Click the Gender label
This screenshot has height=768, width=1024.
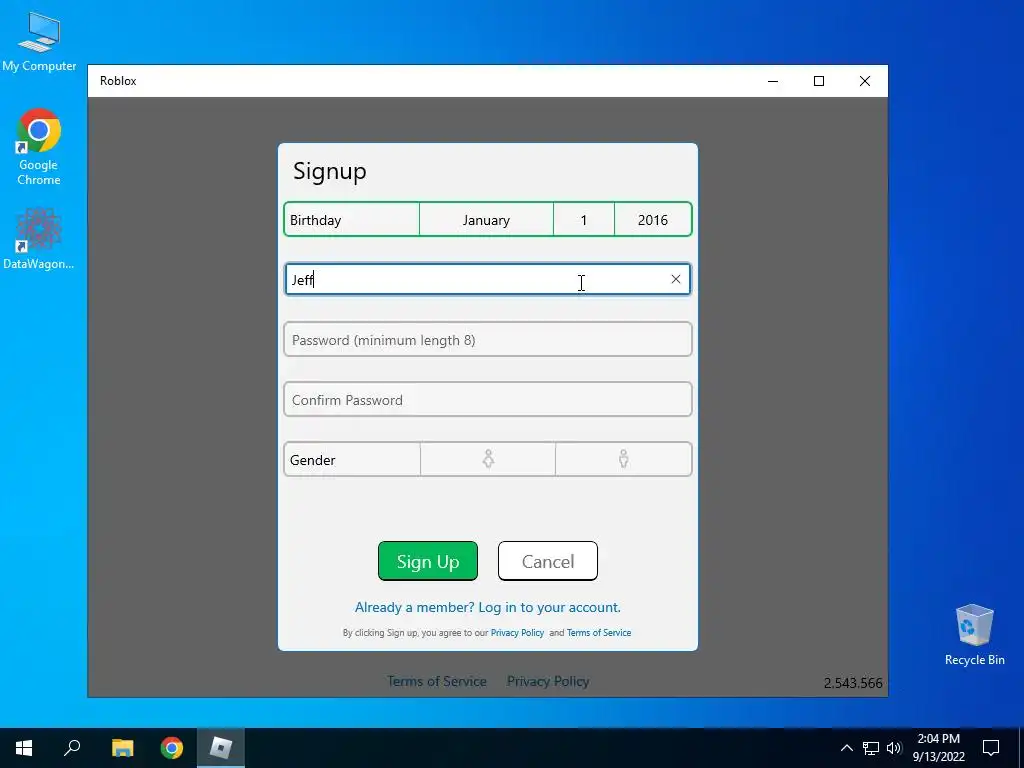(312, 460)
